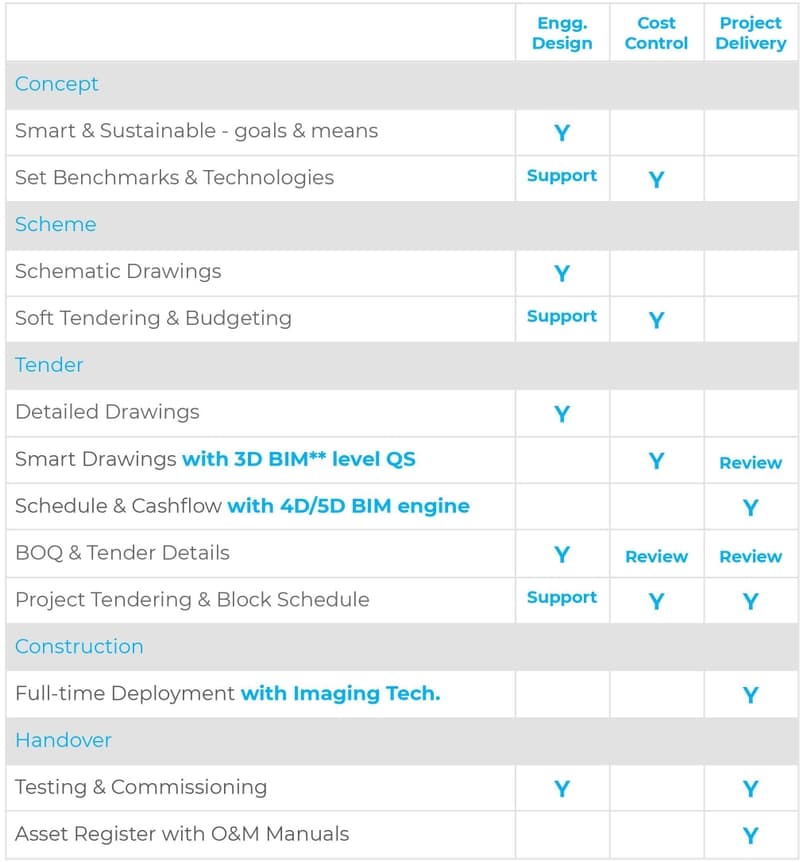Click Cost Control Review in BOQ row

click(x=656, y=556)
